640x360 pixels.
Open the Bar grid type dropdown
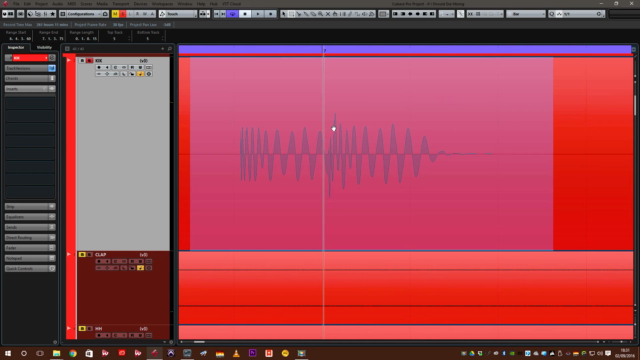pos(526,14)
